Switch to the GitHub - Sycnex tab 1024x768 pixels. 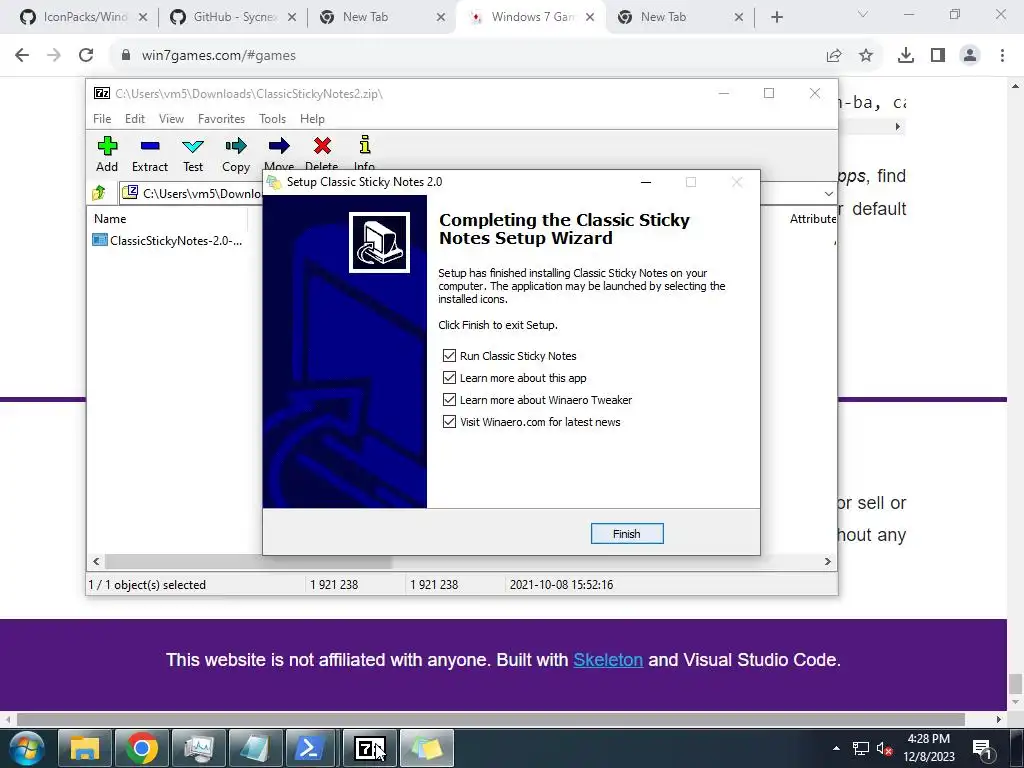(x=234, y=17)
